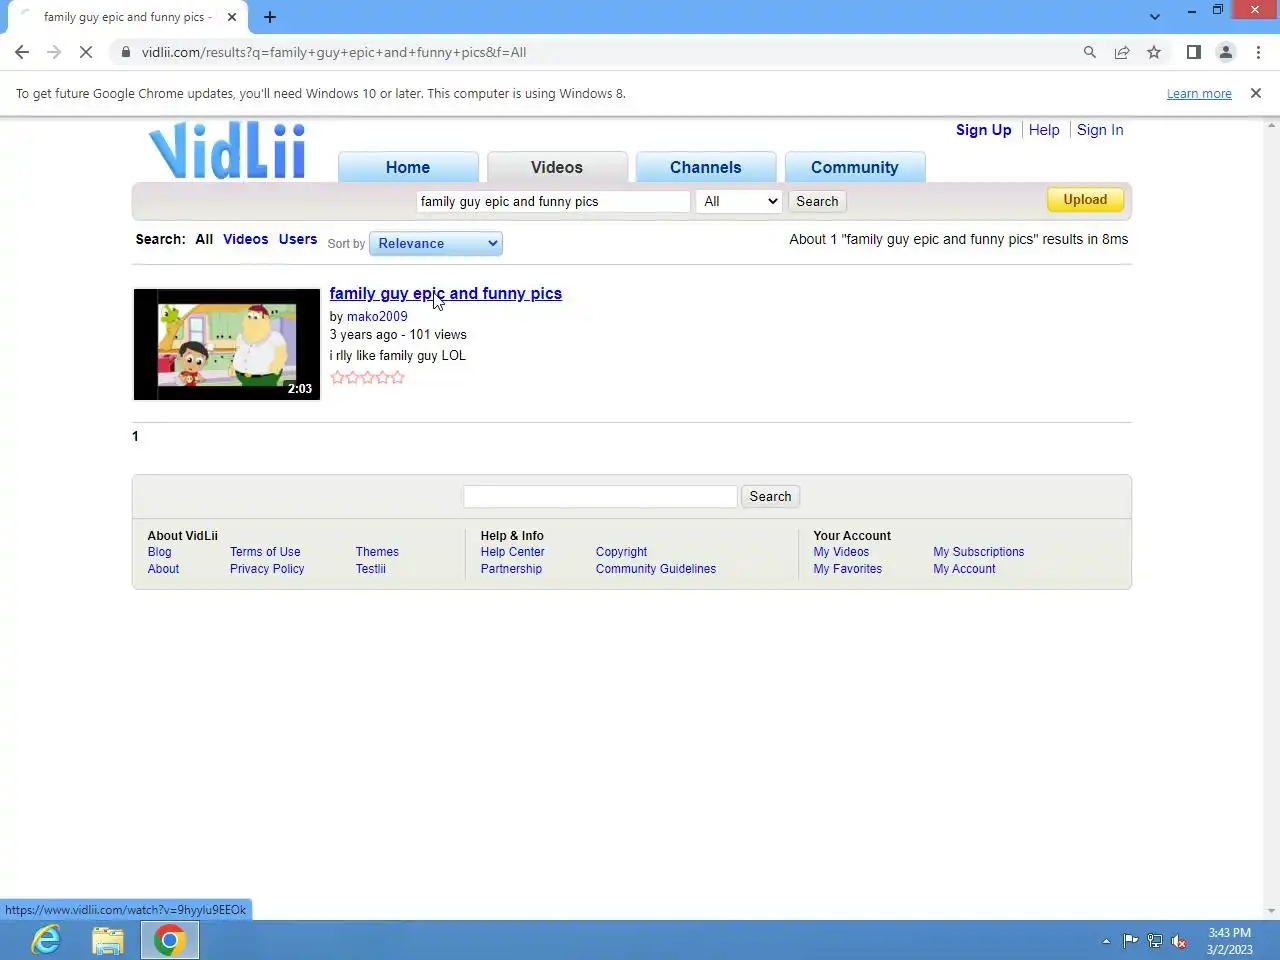Open a new tab with the plus icon
This screenshot has width=1280, height=960.
[x=270, y=17]
